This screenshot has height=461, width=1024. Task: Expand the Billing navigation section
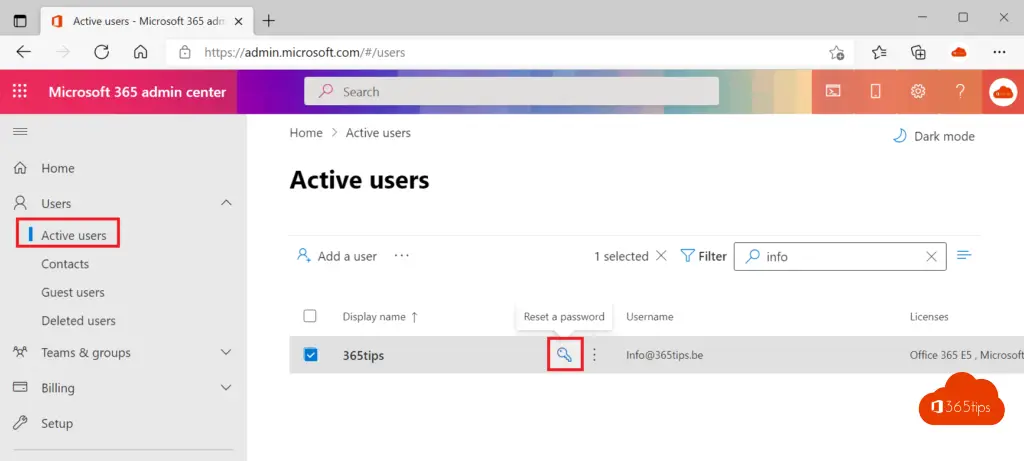click(x=226, y=388)
